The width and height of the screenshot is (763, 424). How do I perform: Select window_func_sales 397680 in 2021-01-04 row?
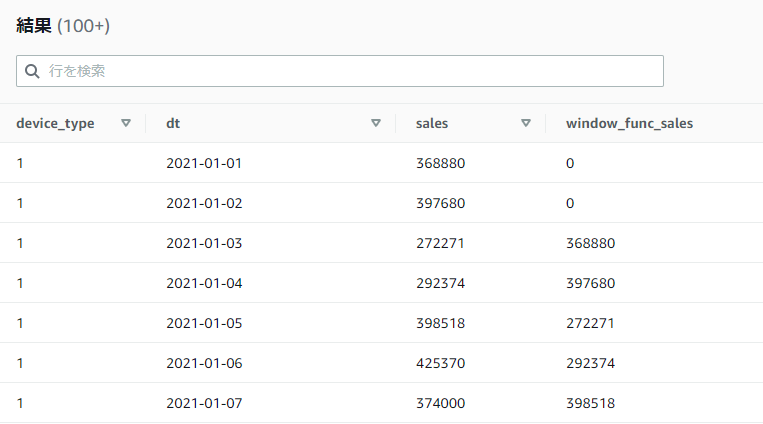[590, 283]
